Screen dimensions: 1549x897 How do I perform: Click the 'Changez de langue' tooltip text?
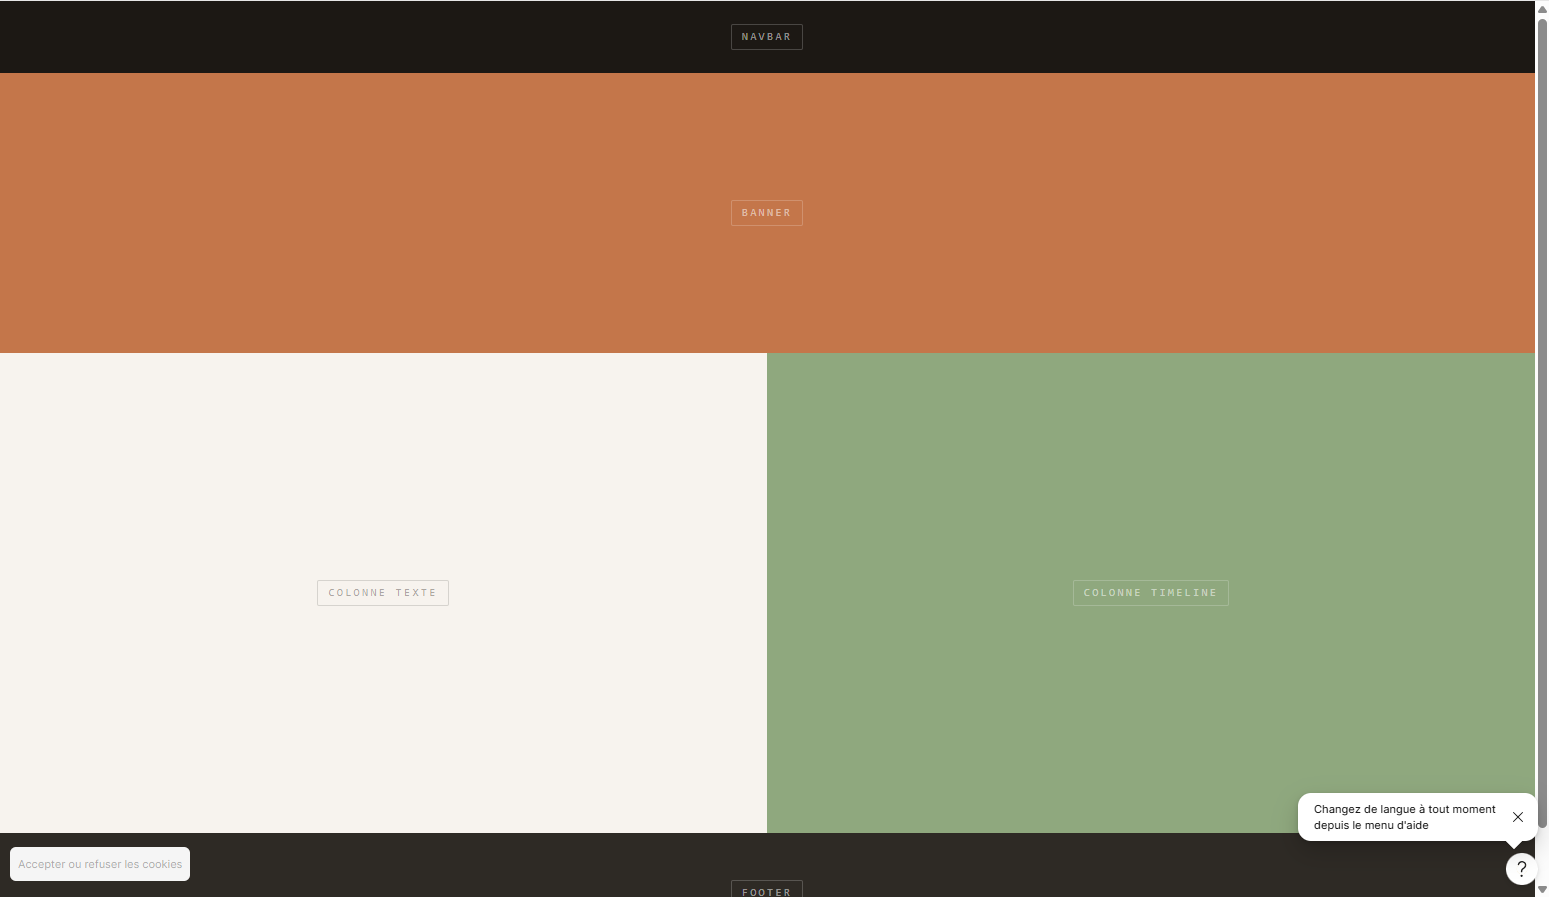click(x=1404, y=817)
